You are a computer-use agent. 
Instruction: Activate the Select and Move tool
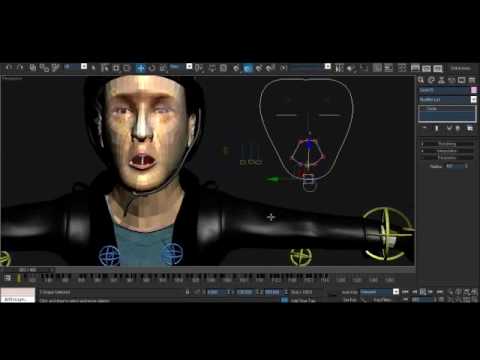(x=140, y=68)
